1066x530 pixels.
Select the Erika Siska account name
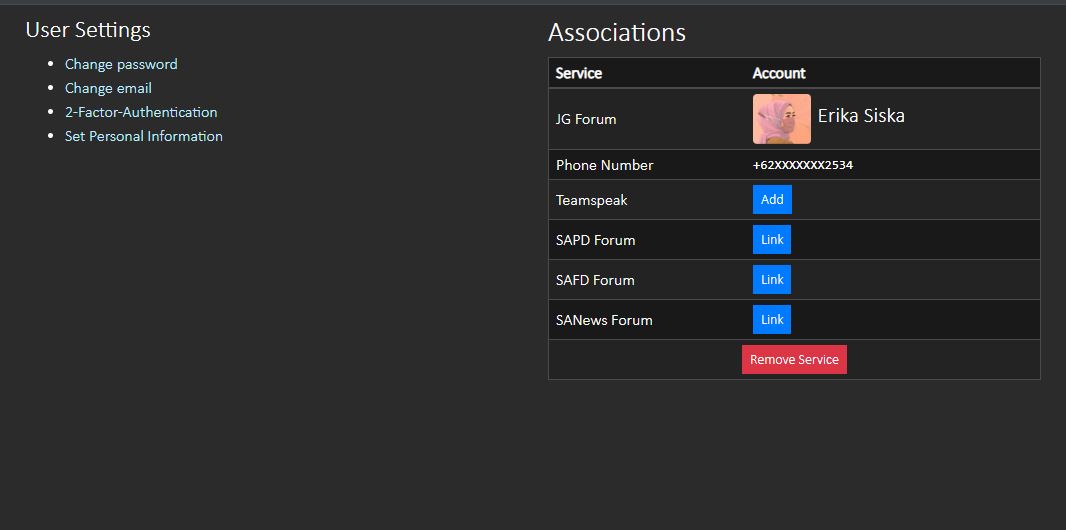click(861, 116)
